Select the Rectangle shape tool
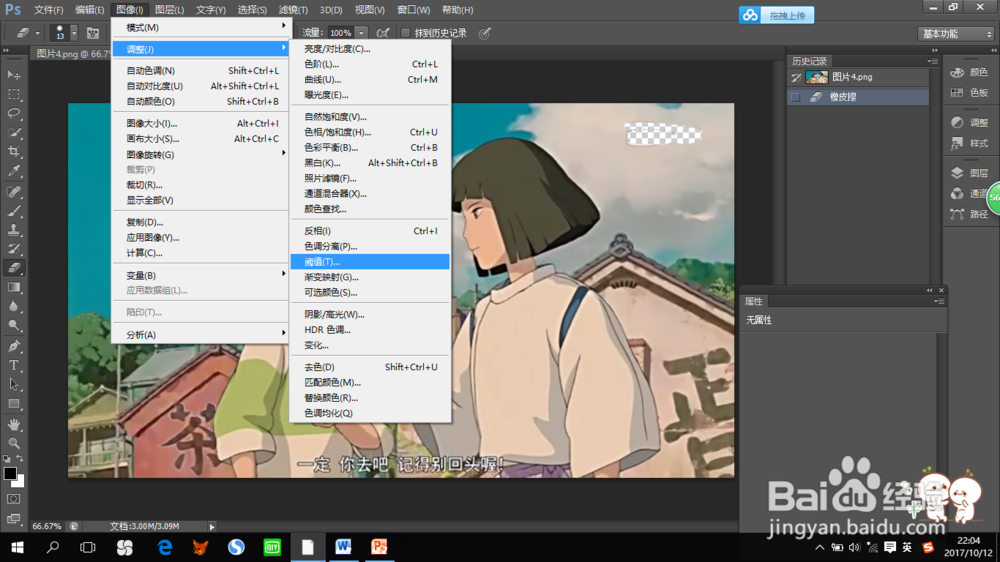Image resolution: width=1000 pixels, height=562 pixels. (x=13, y=404)
